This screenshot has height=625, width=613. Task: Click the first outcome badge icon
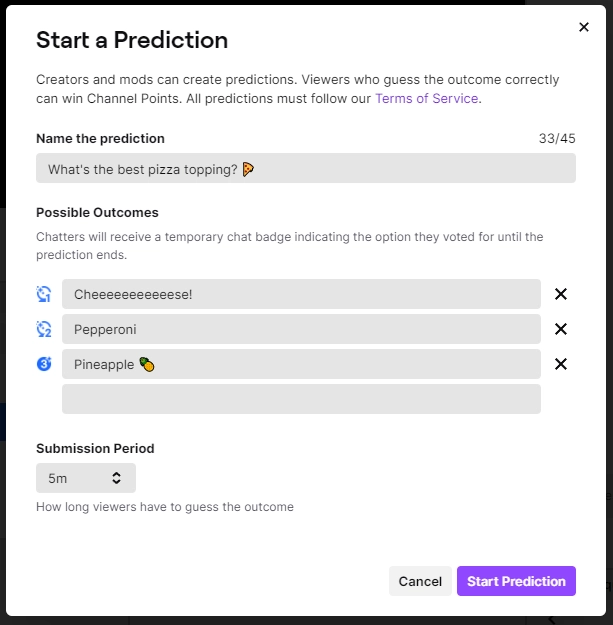coord(44,294)
